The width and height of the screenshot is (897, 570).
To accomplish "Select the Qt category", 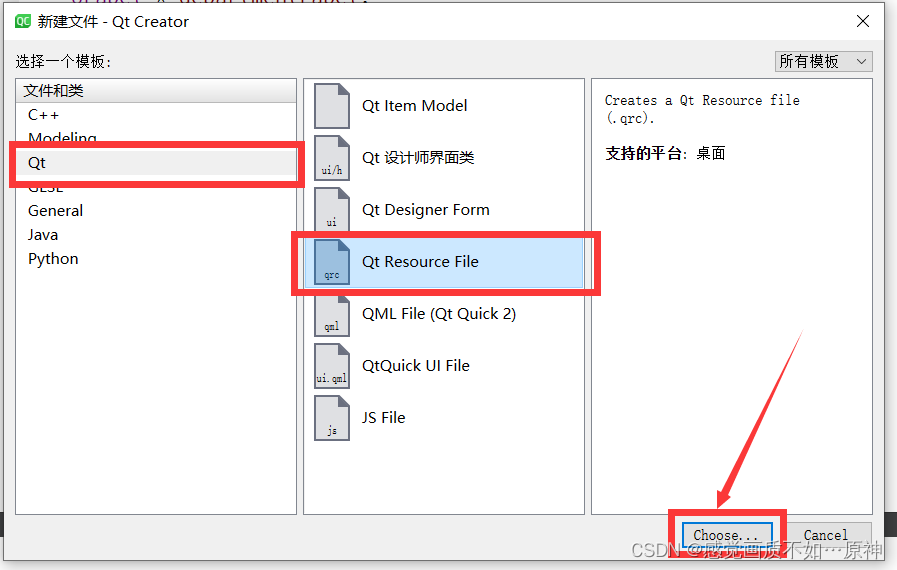I will tap(156, 163).
